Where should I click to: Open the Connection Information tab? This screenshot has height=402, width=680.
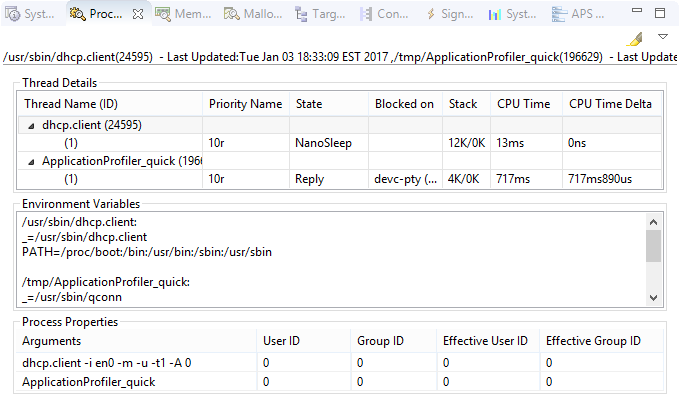[384, 14]
